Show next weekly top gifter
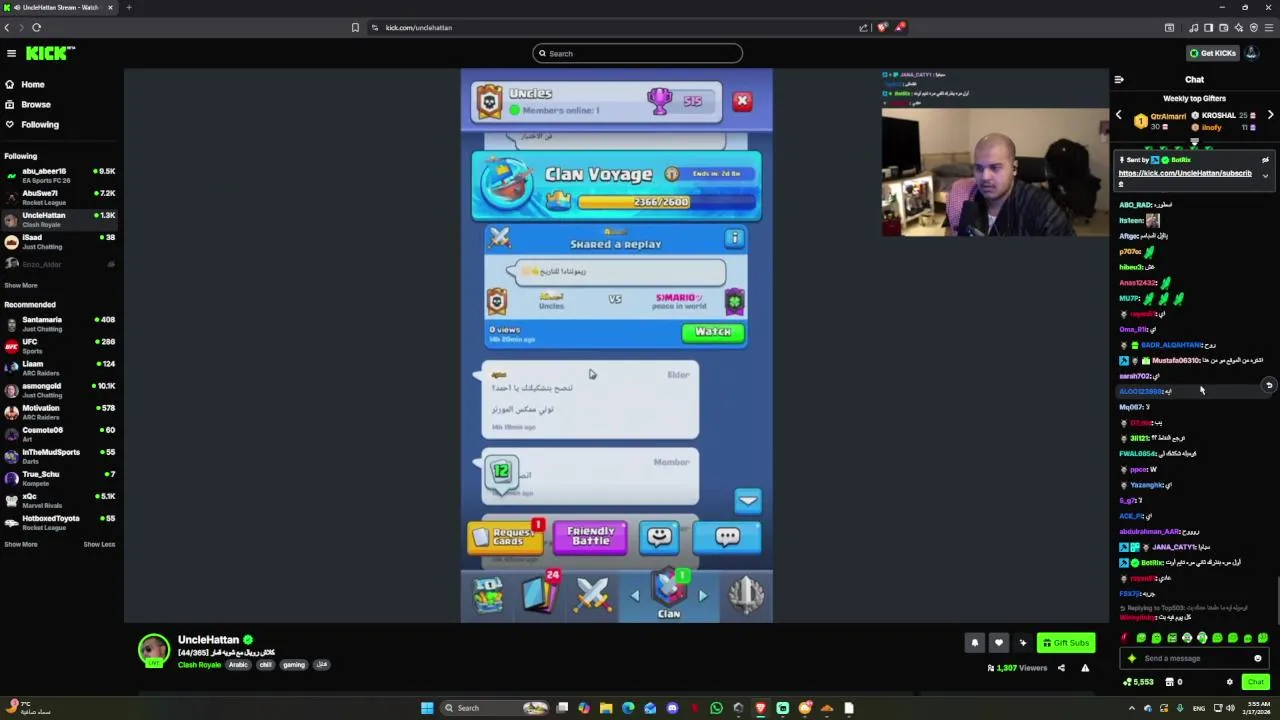 click(1270, 116)
